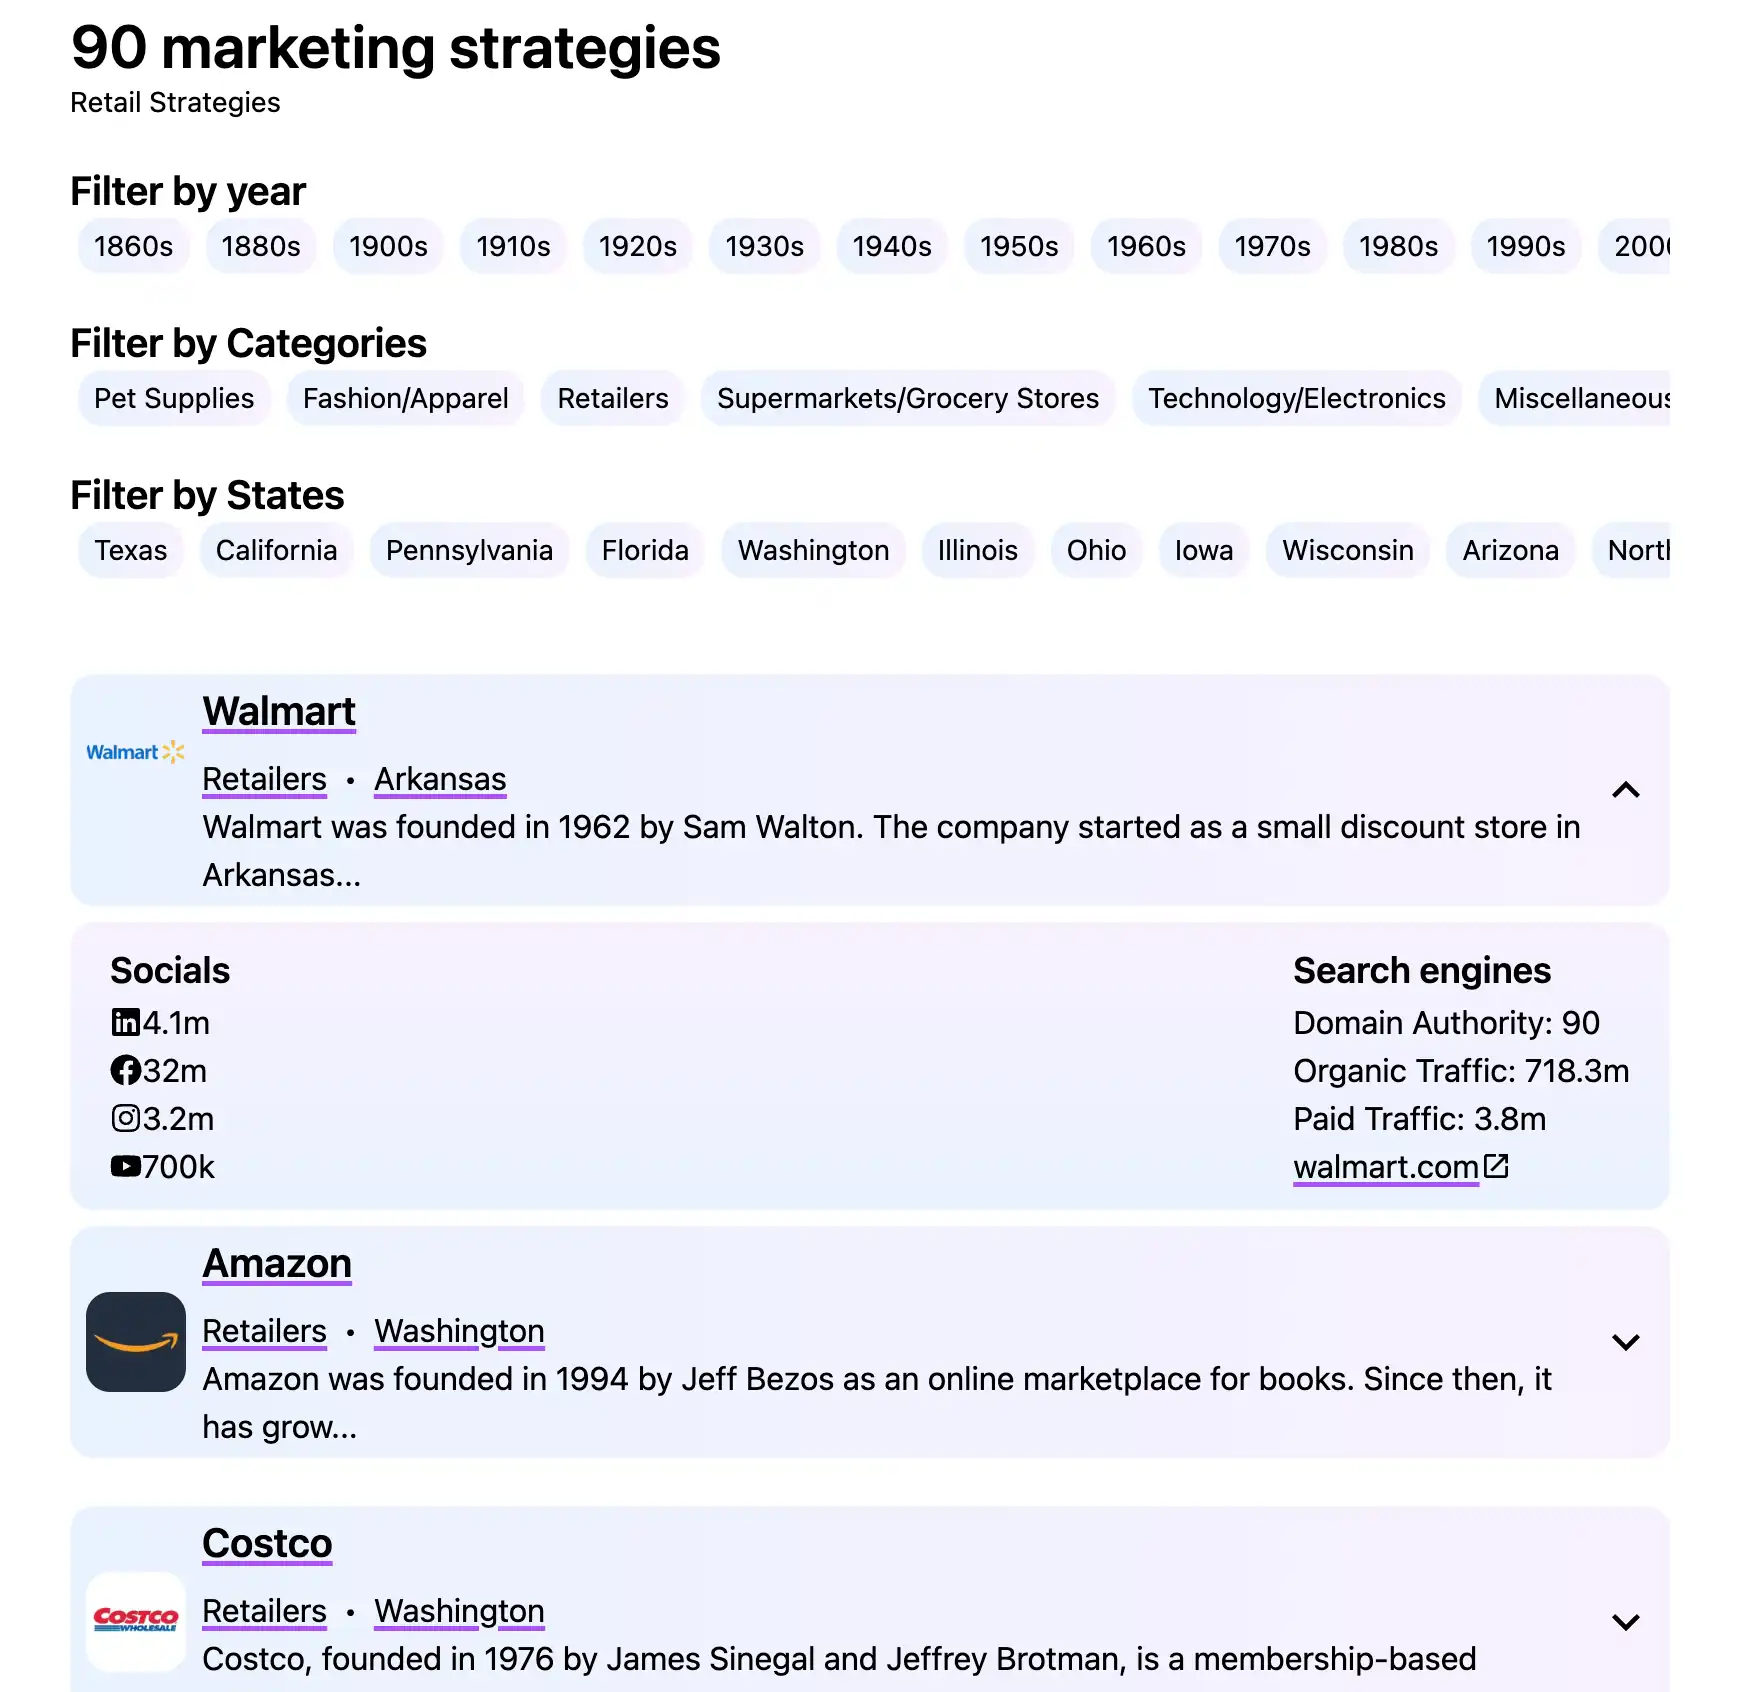Click the Arkansas link under Walmart

[x=440, y=779]
